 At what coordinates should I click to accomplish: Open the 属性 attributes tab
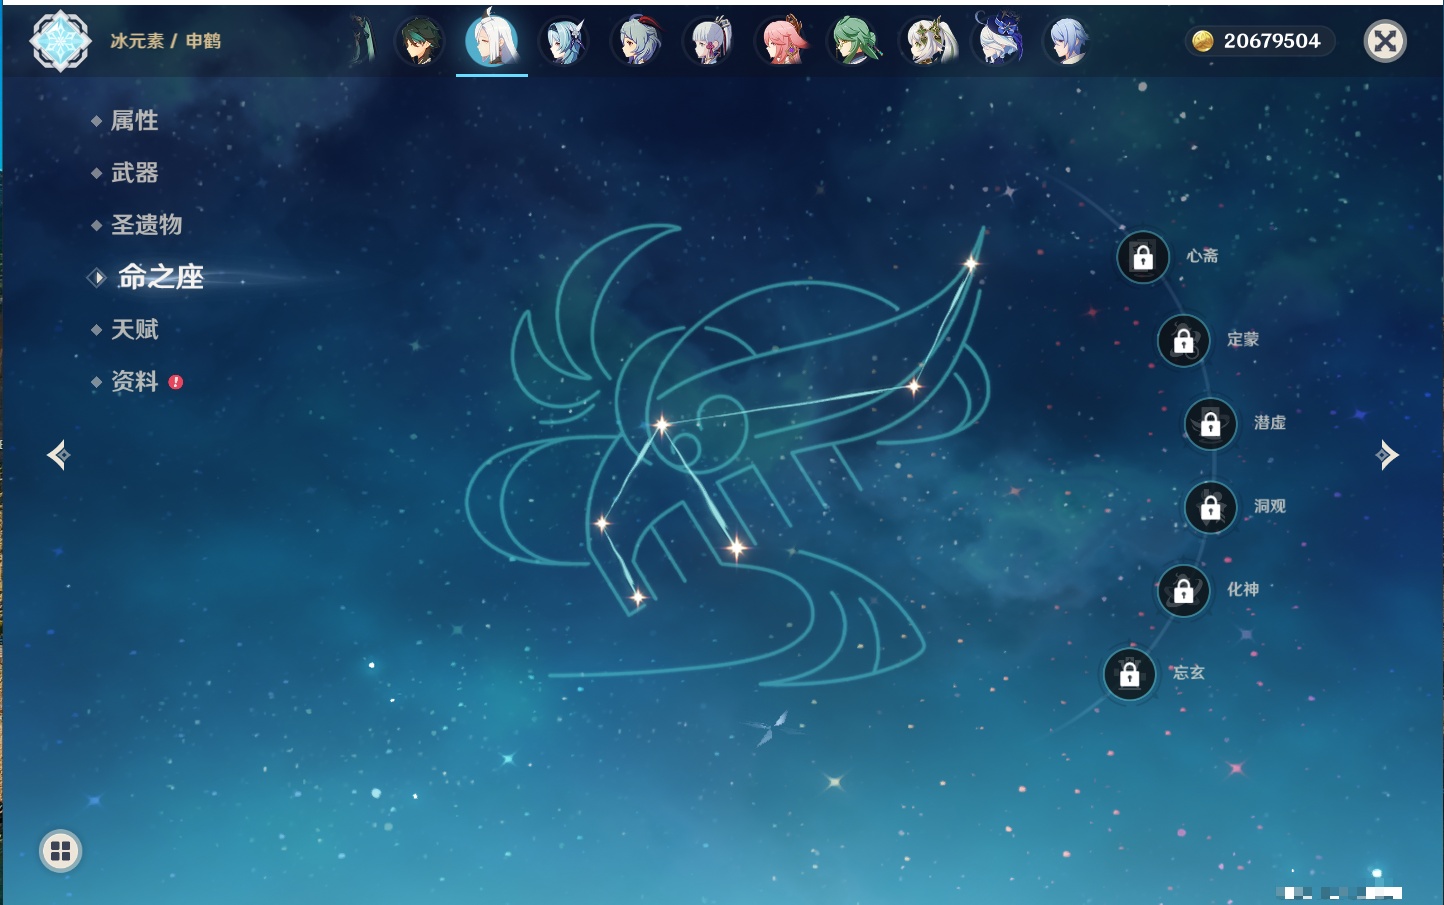tap(134, 121)
